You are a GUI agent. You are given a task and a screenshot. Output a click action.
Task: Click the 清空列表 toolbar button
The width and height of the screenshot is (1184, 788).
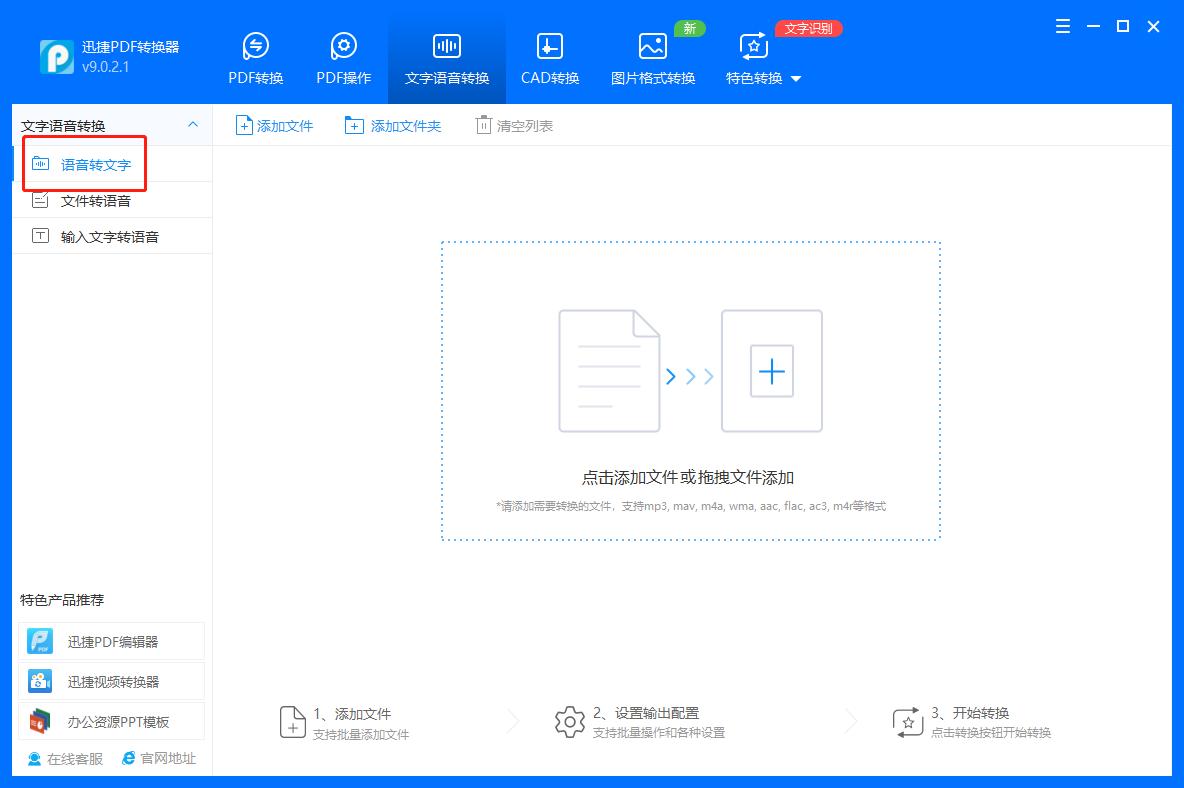pyautogui.click(x=514, y=125)
